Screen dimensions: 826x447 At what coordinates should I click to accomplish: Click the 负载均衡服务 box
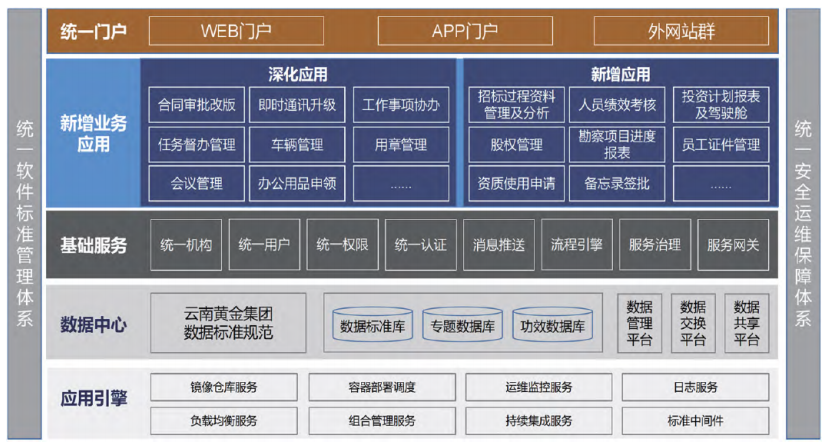[x=223, y=421]
